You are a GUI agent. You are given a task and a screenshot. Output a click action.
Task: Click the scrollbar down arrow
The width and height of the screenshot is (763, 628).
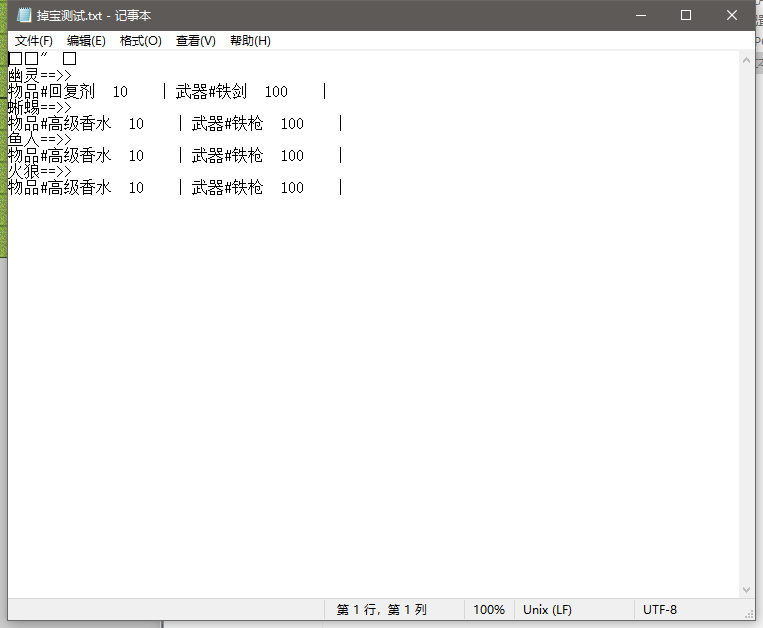[x=746, y=590]
